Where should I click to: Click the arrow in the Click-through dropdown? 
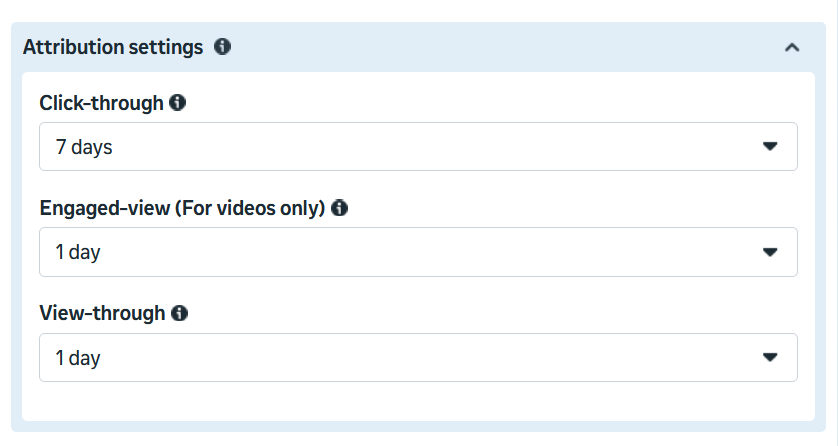pyautogui.click(x=770, y=147)
